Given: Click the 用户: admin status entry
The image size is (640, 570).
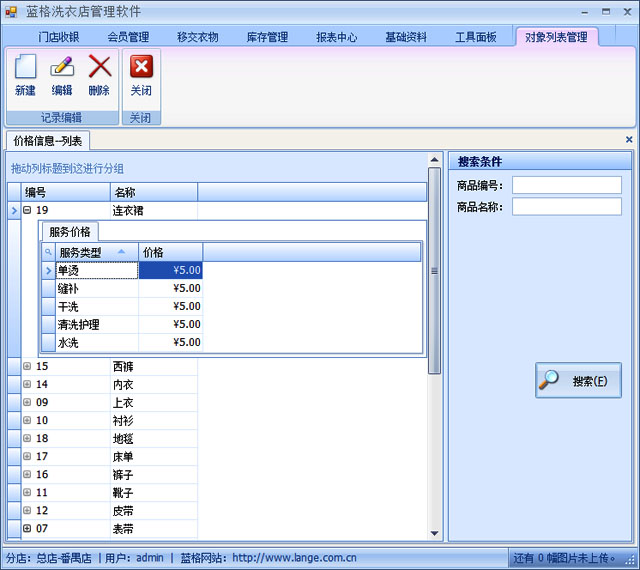Looking at the screenshot, I should pos(134,558).
